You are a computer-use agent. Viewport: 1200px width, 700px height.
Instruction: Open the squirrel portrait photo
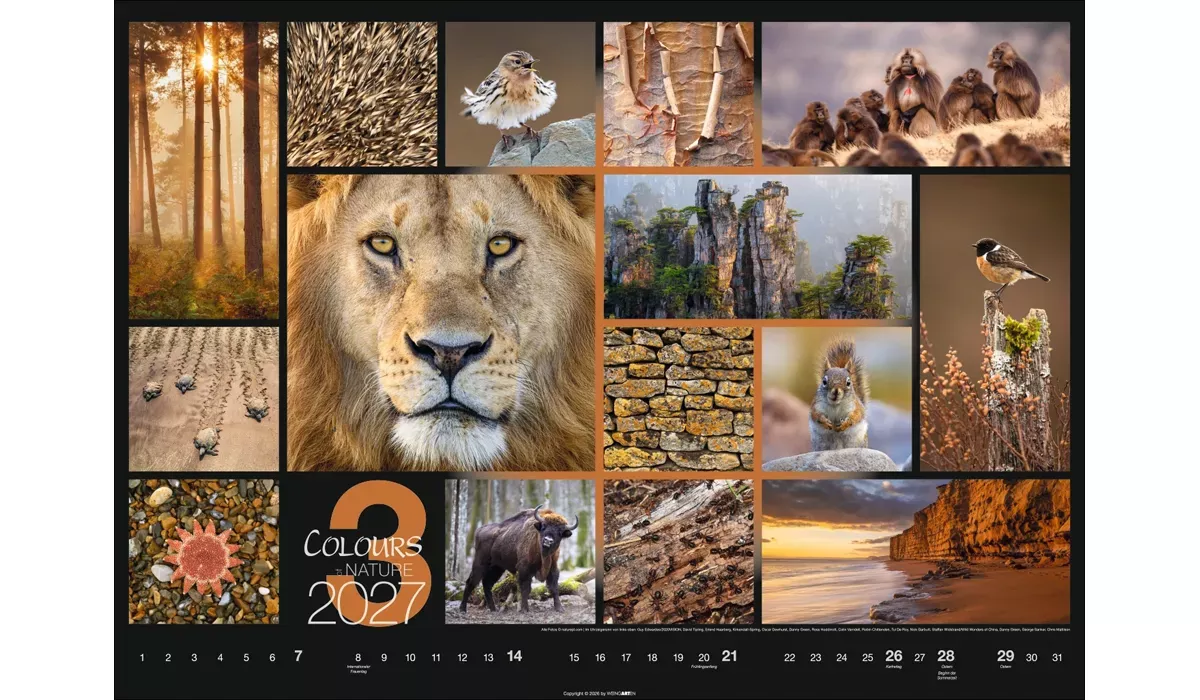tap(837, 399)
